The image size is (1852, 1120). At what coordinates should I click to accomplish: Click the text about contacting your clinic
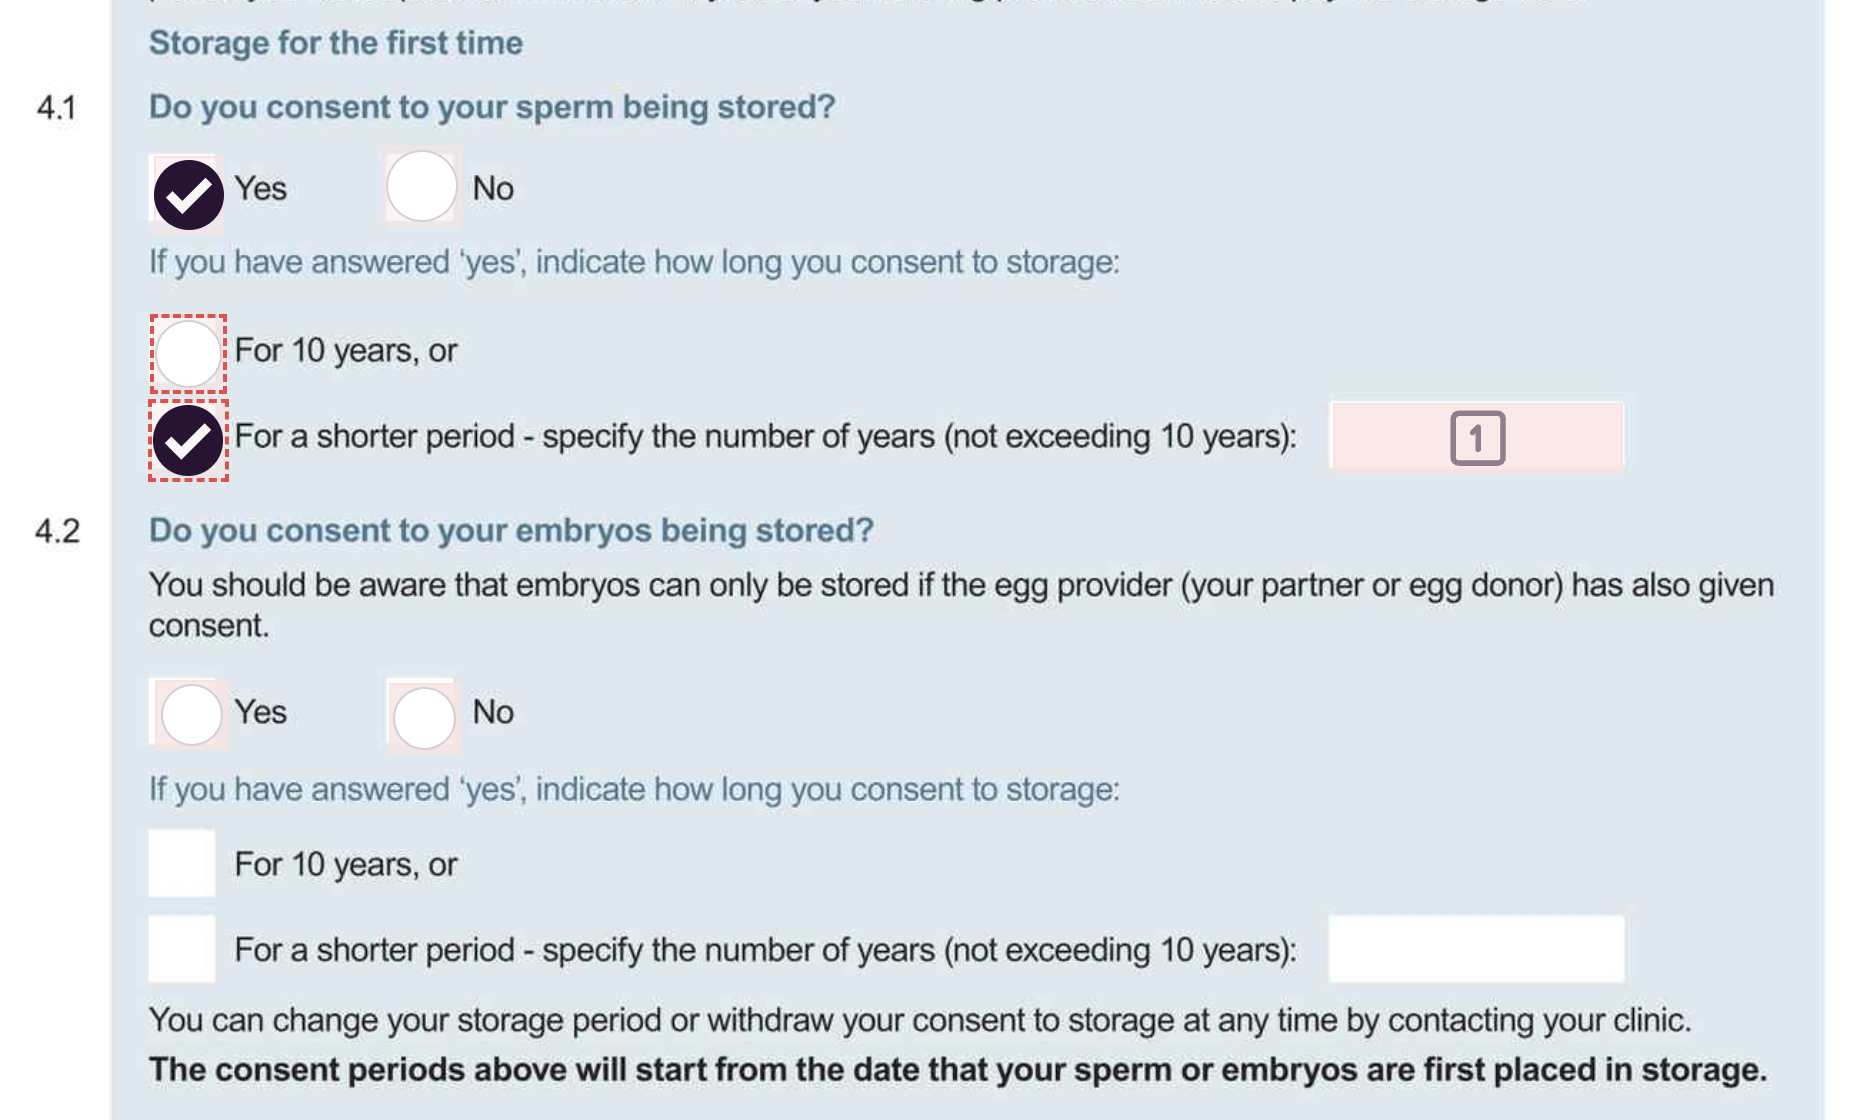point(920,1020)
